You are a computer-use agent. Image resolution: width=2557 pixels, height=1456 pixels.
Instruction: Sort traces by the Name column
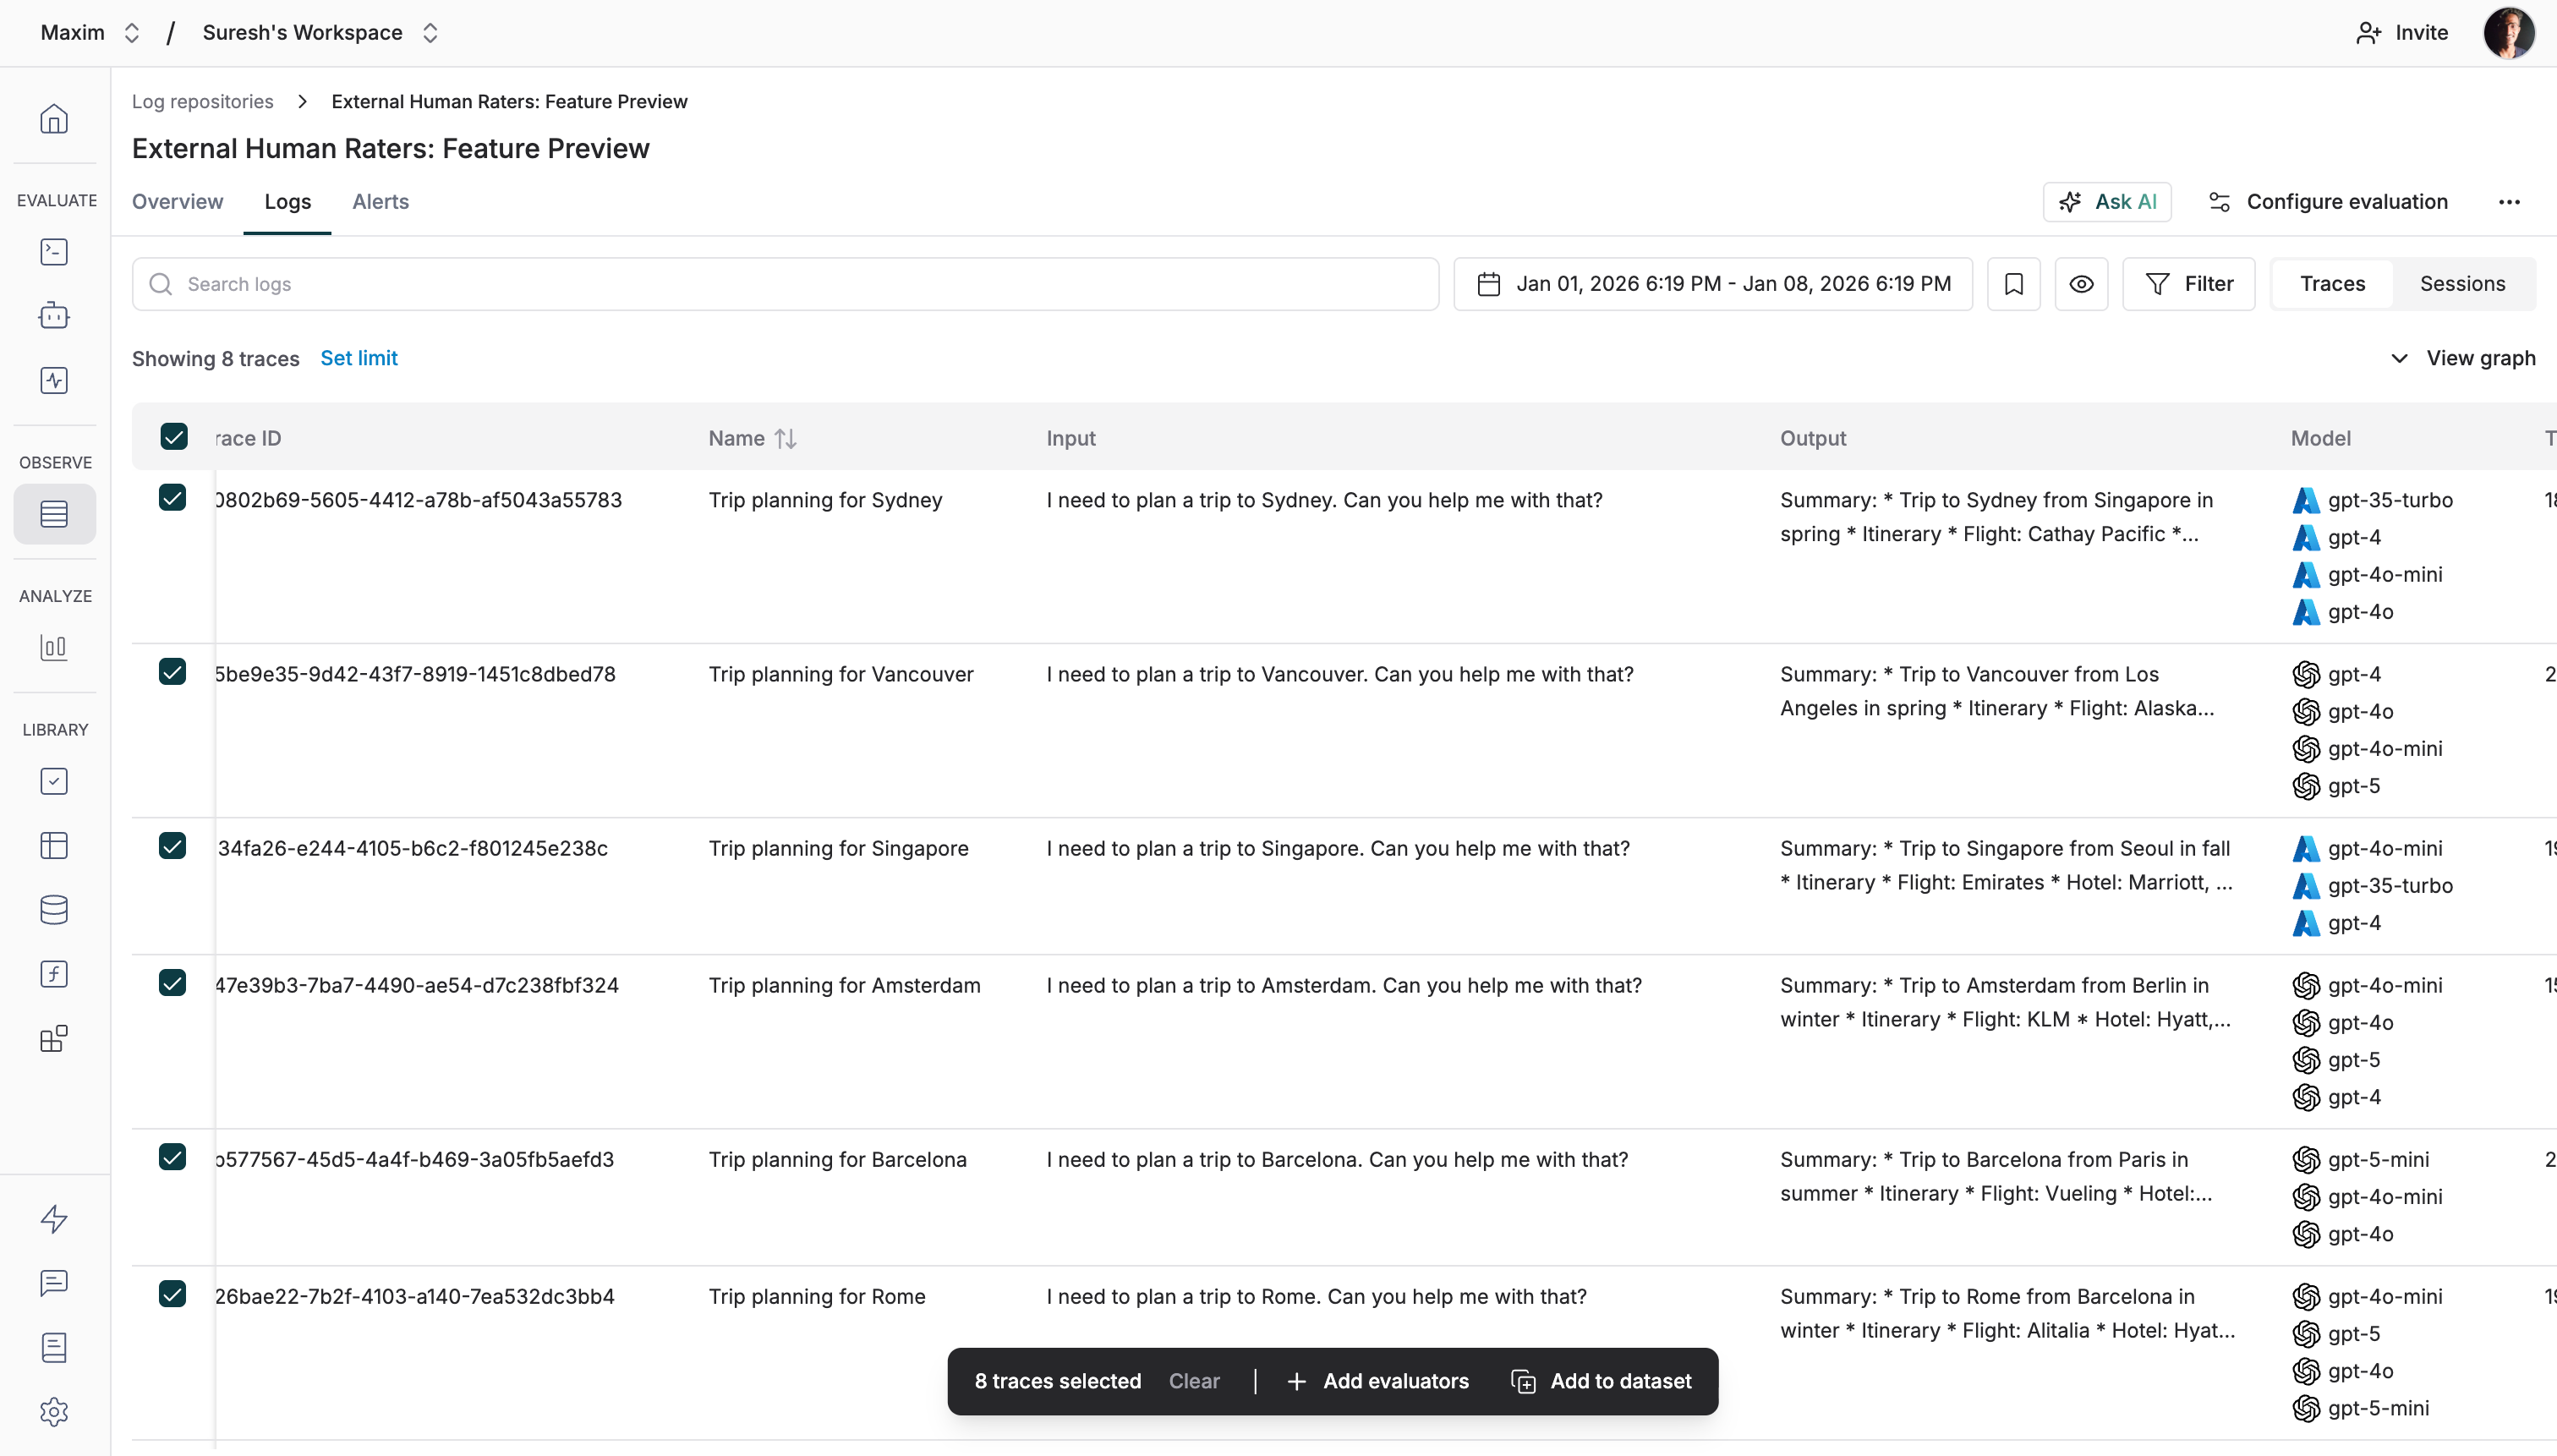tap(751, 438)
